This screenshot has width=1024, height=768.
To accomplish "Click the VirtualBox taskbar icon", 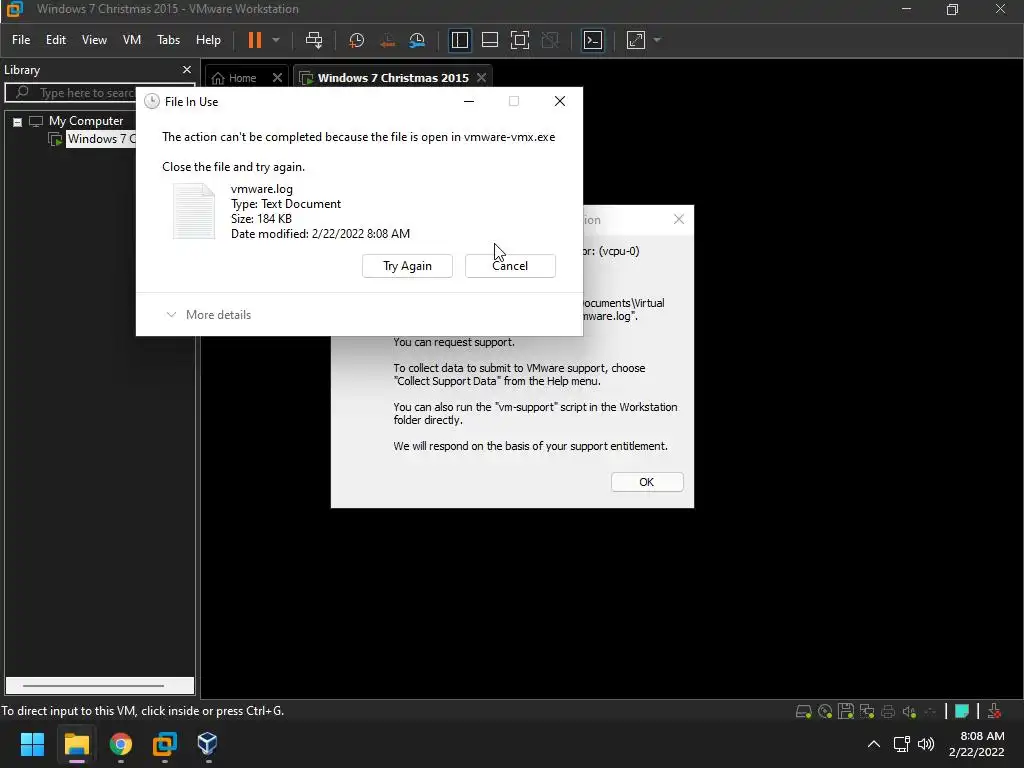I will pos(208,744).
